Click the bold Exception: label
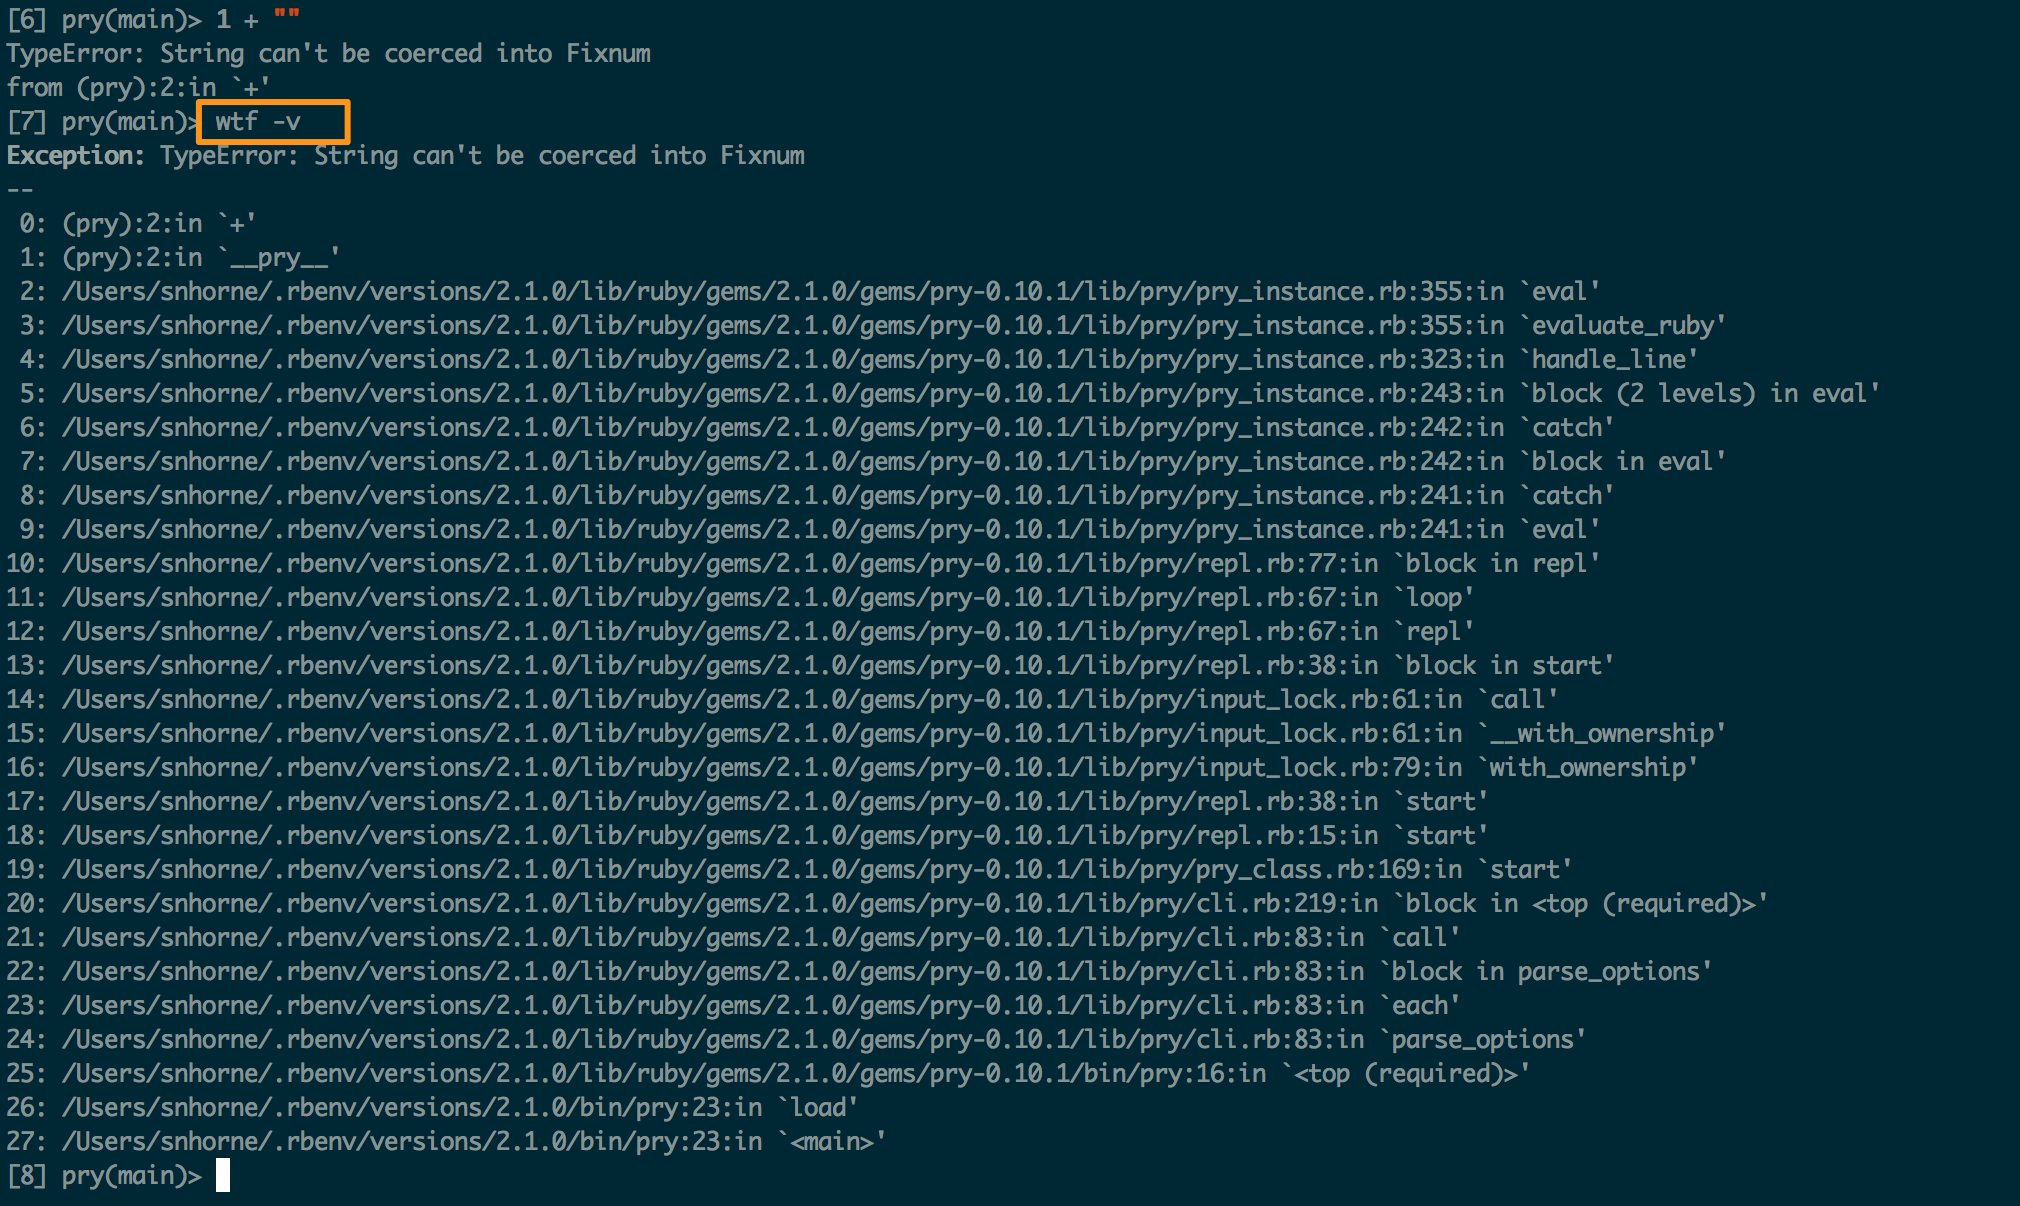Image resolution: width=2020 pixels, height=1206 pixels. [75, 156]
